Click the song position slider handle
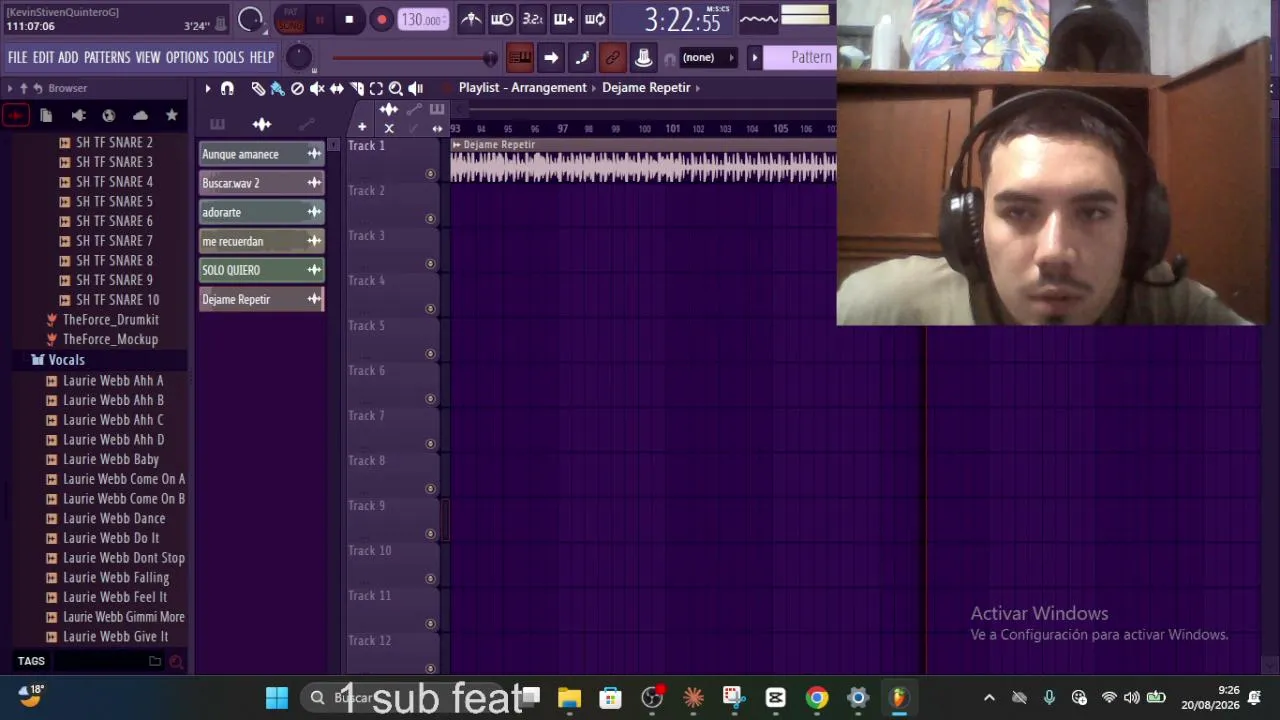 tap(490, 58)
